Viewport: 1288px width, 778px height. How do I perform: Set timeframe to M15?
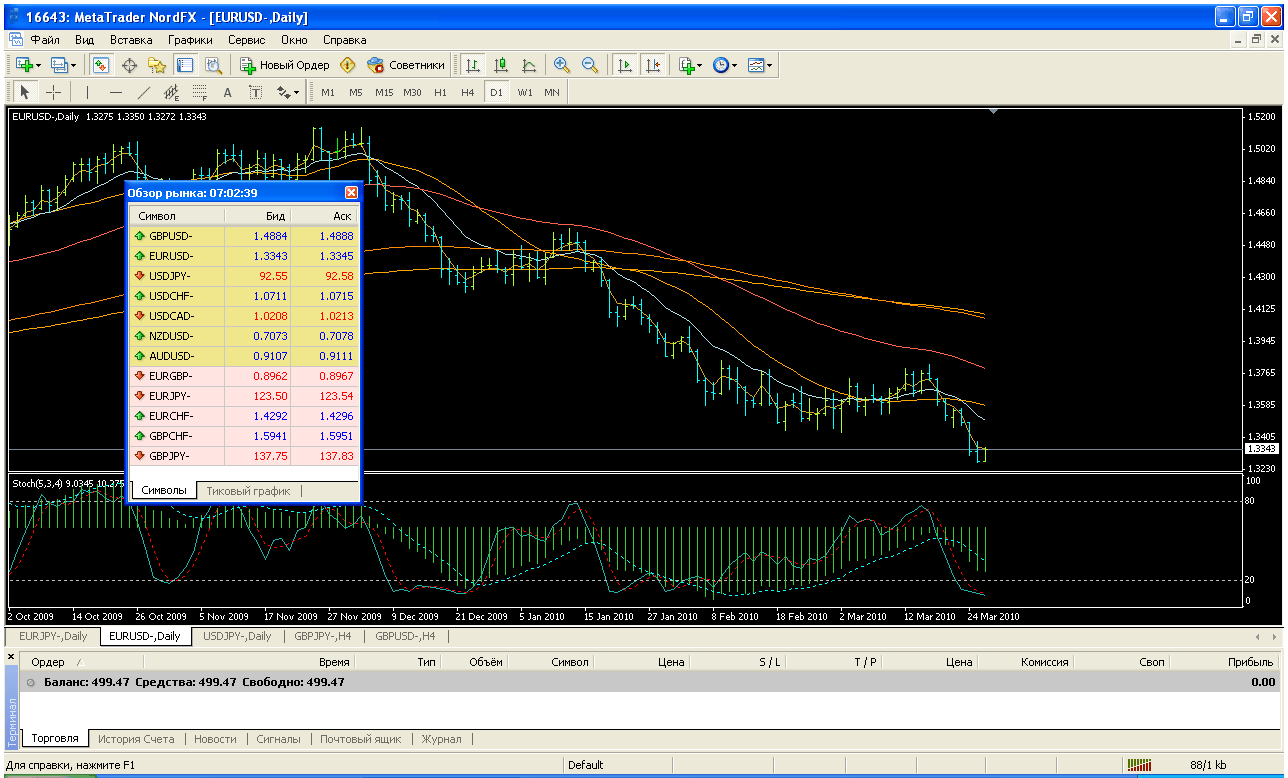coord(384,92)
